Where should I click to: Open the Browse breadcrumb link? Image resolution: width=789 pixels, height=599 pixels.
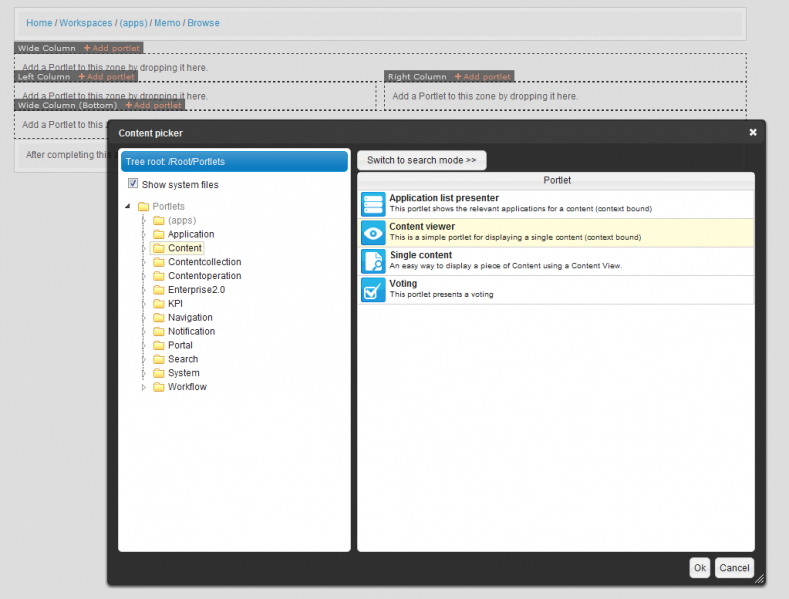click(203, 23)
